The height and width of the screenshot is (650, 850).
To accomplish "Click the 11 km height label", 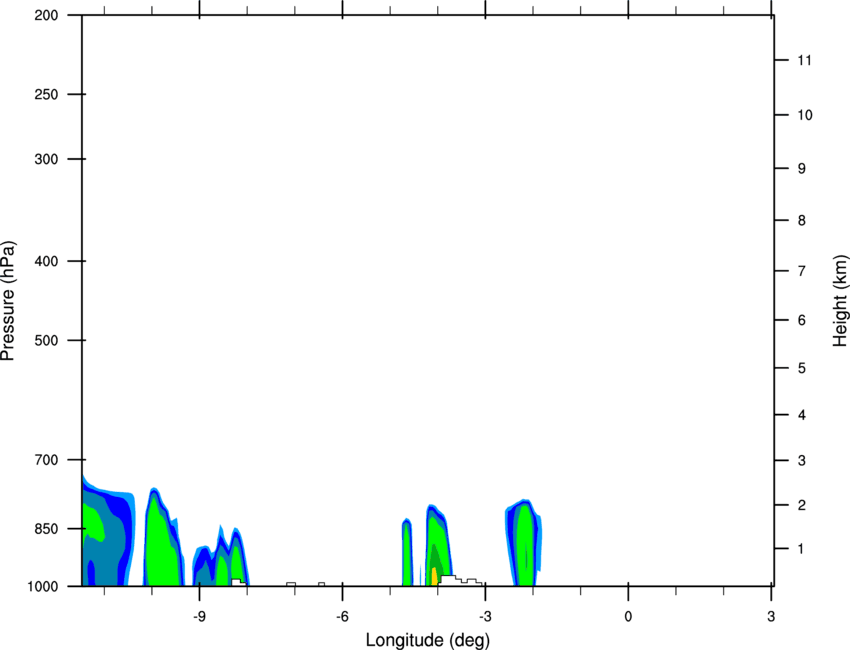I will tap(804, 60).
